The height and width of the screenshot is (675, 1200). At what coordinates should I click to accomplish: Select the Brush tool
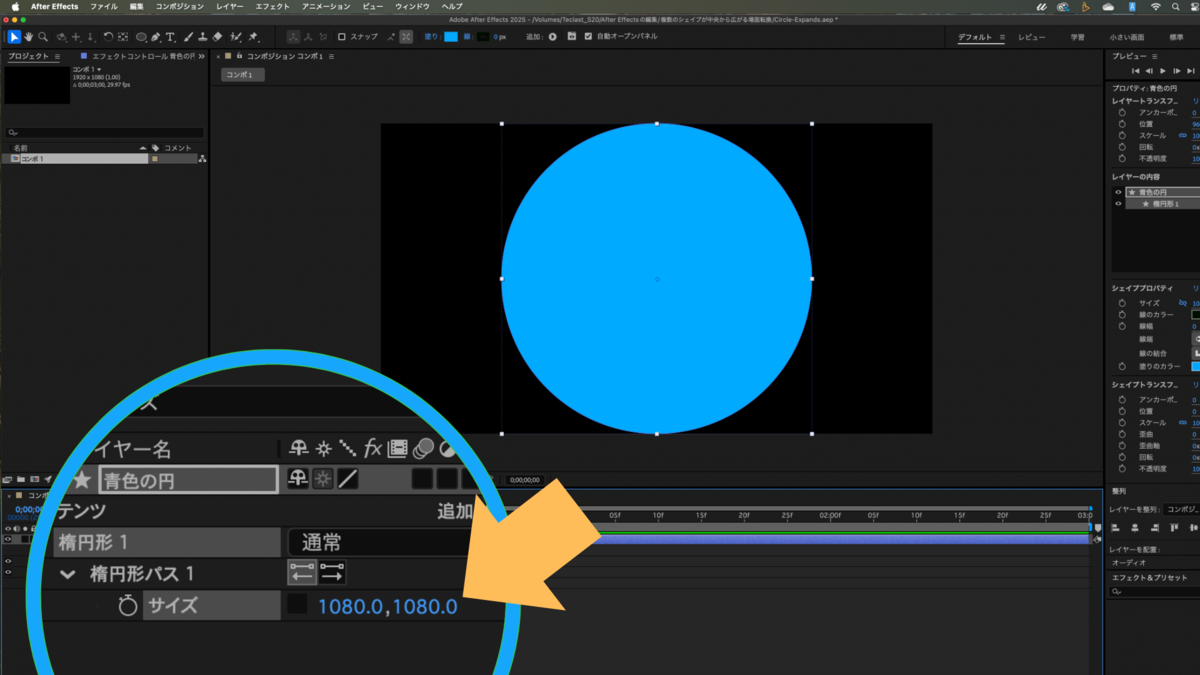(188, 37)
